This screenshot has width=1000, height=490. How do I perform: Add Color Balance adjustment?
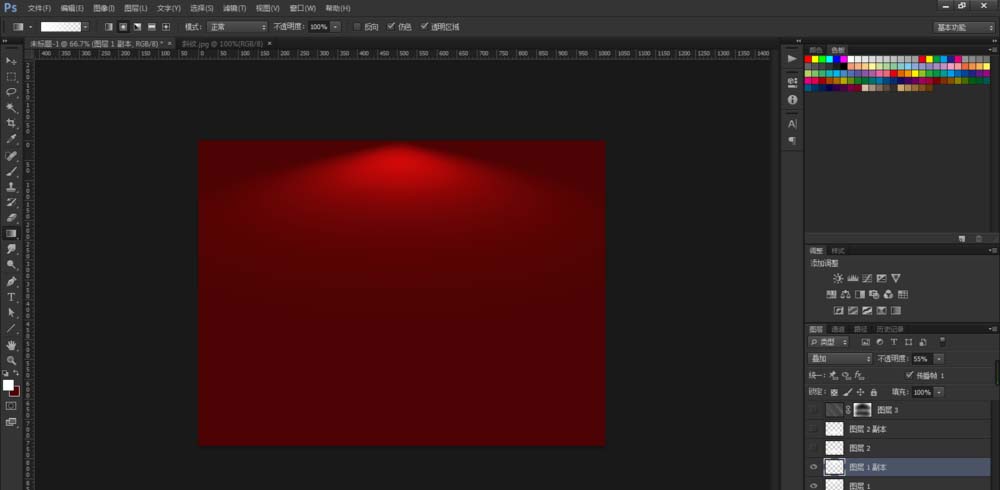(x=846, y=295)
